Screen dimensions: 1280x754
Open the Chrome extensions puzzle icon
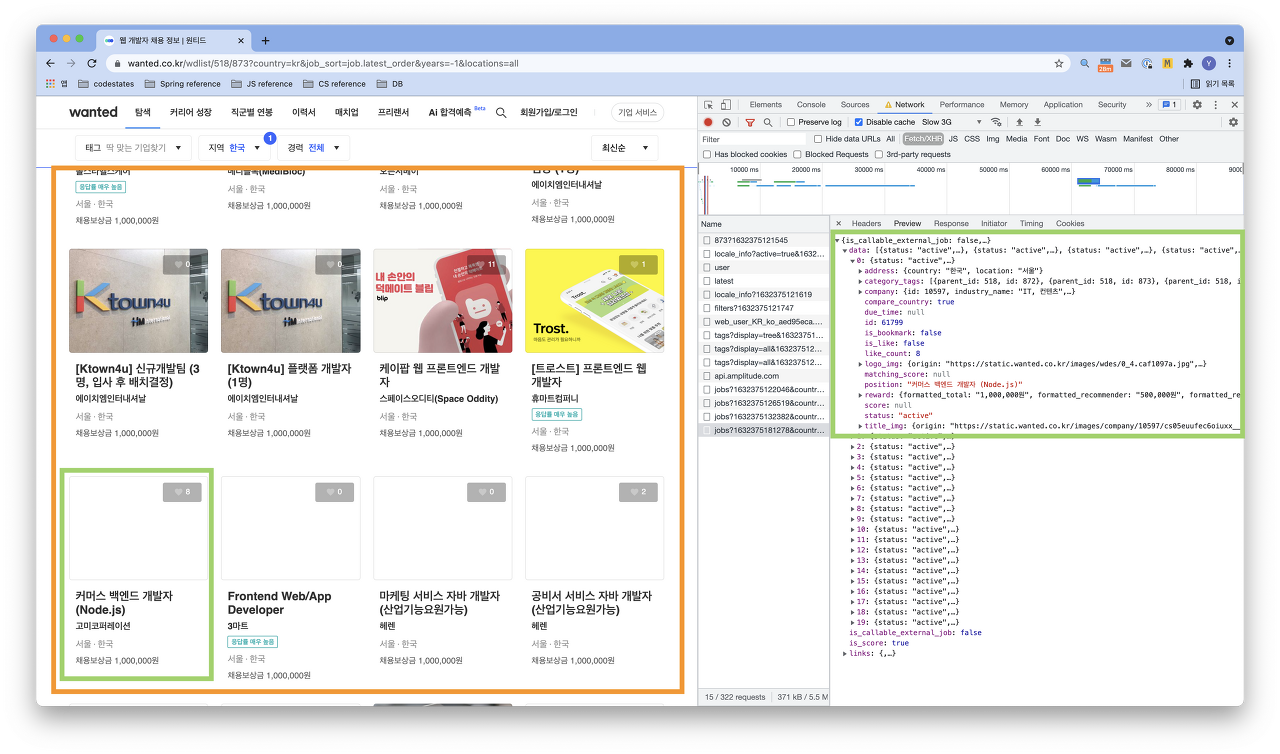click(x=1188, y=63)
